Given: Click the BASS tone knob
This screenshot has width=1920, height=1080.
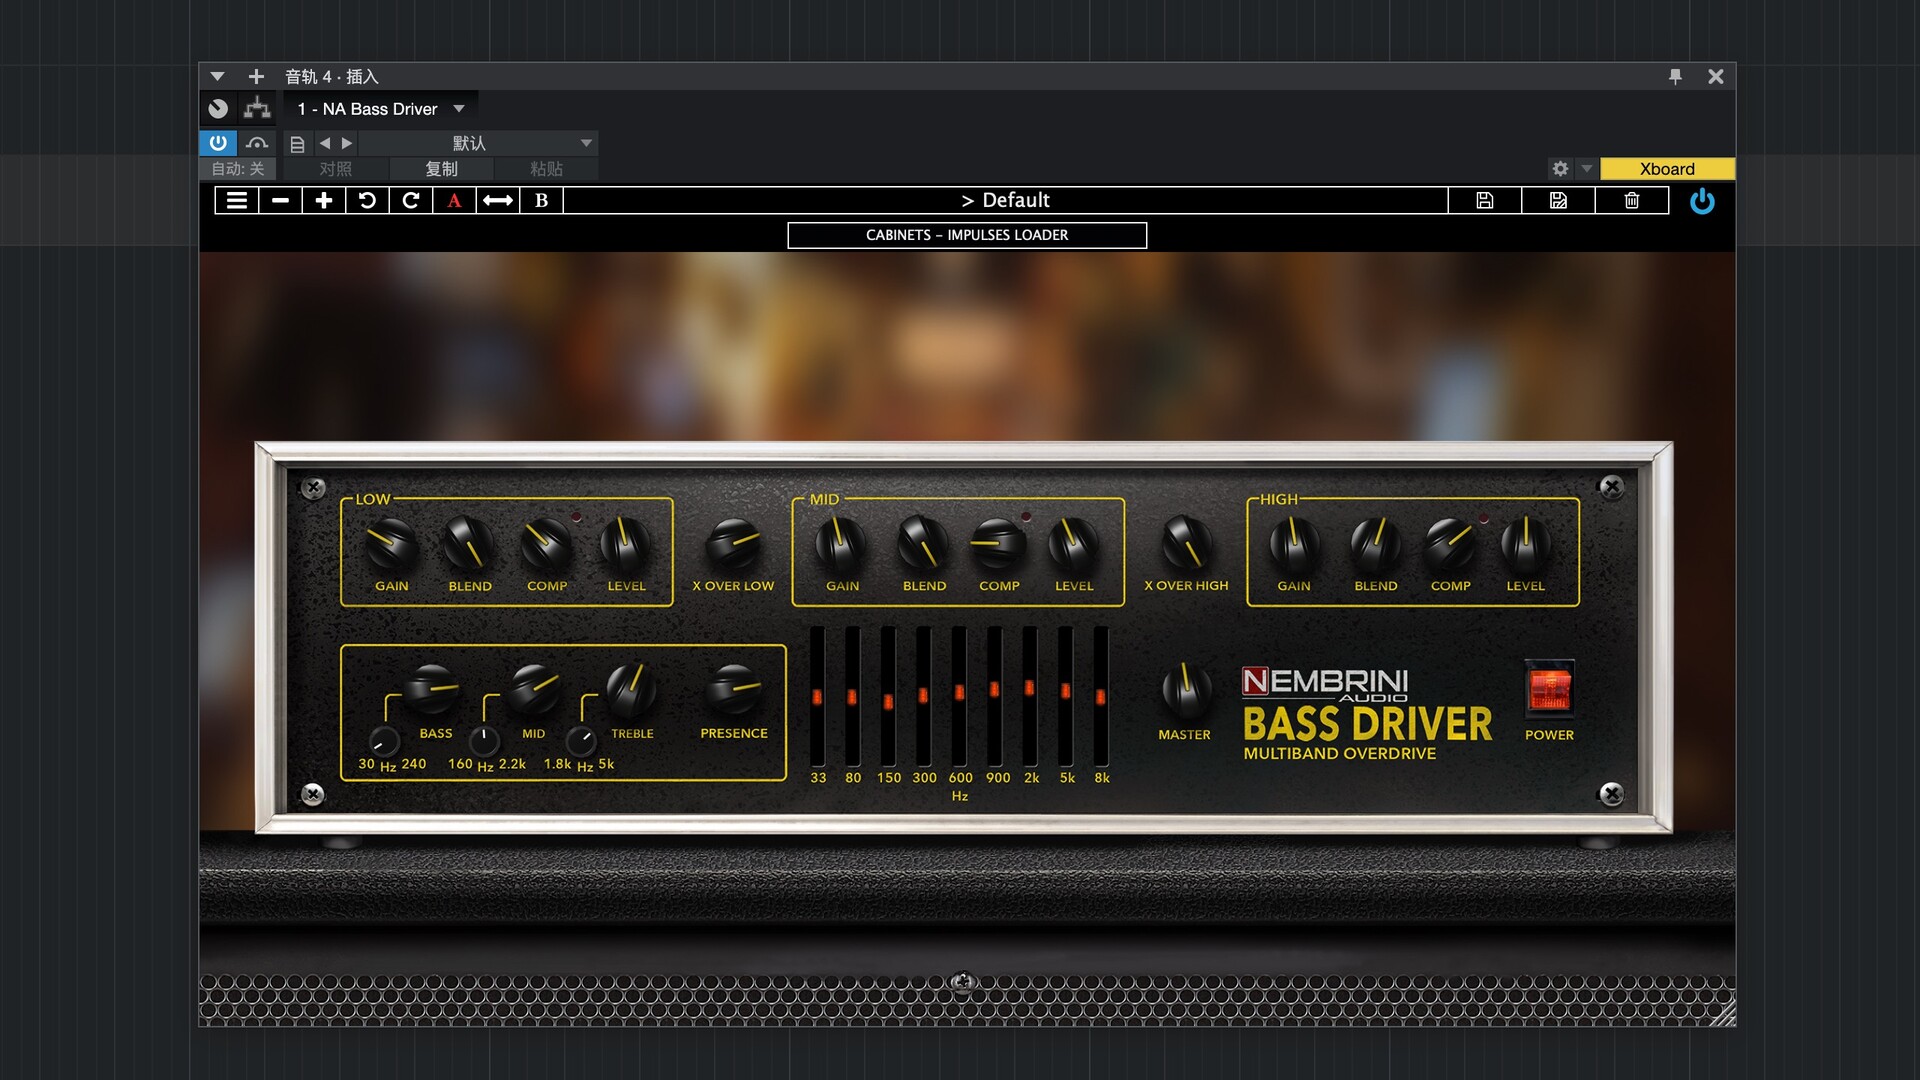Looking at the screenshot, I should (x=432, y=690).
